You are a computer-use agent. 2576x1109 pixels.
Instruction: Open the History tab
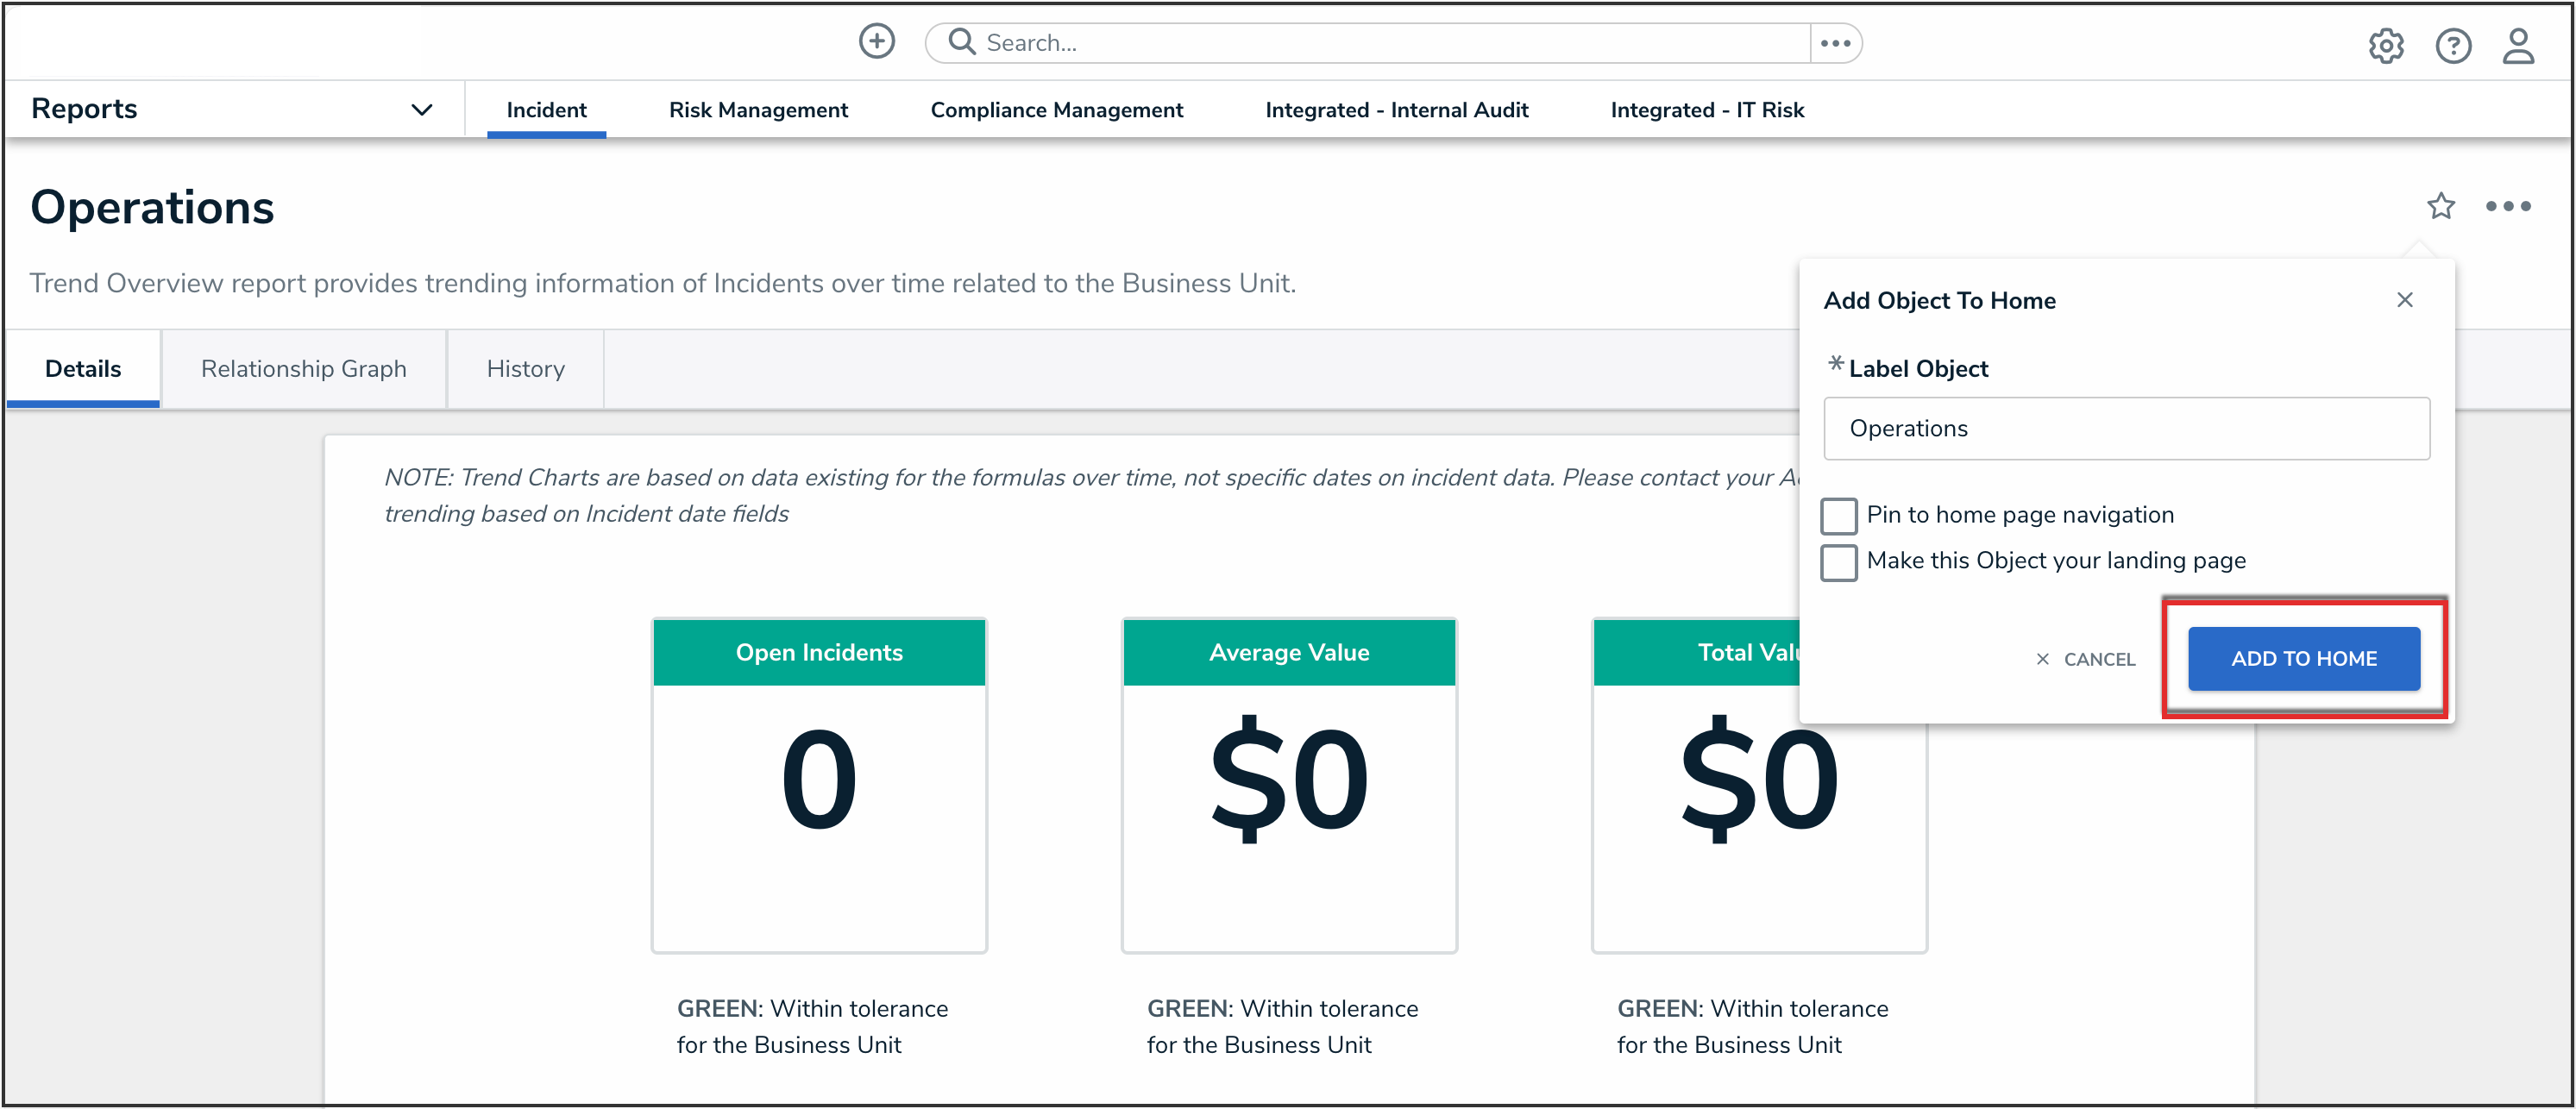coord(525,369)
